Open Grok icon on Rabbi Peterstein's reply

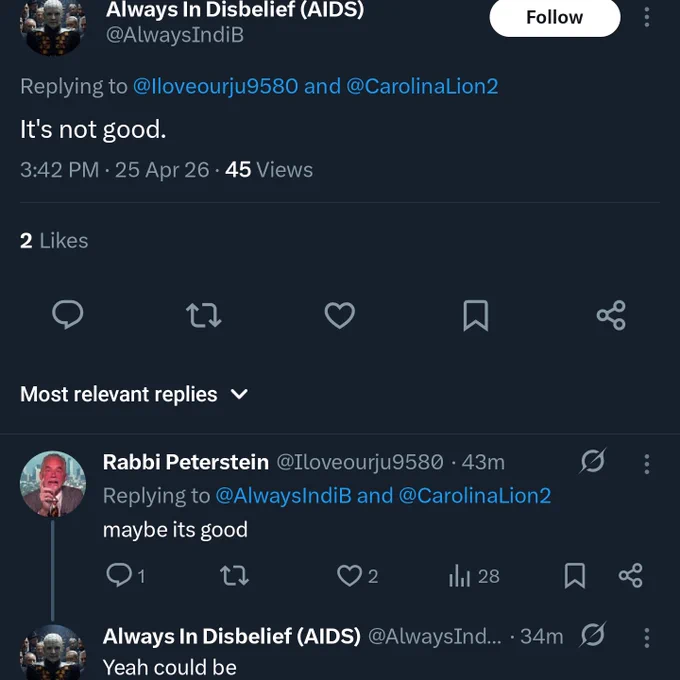(x=592, y=461)
